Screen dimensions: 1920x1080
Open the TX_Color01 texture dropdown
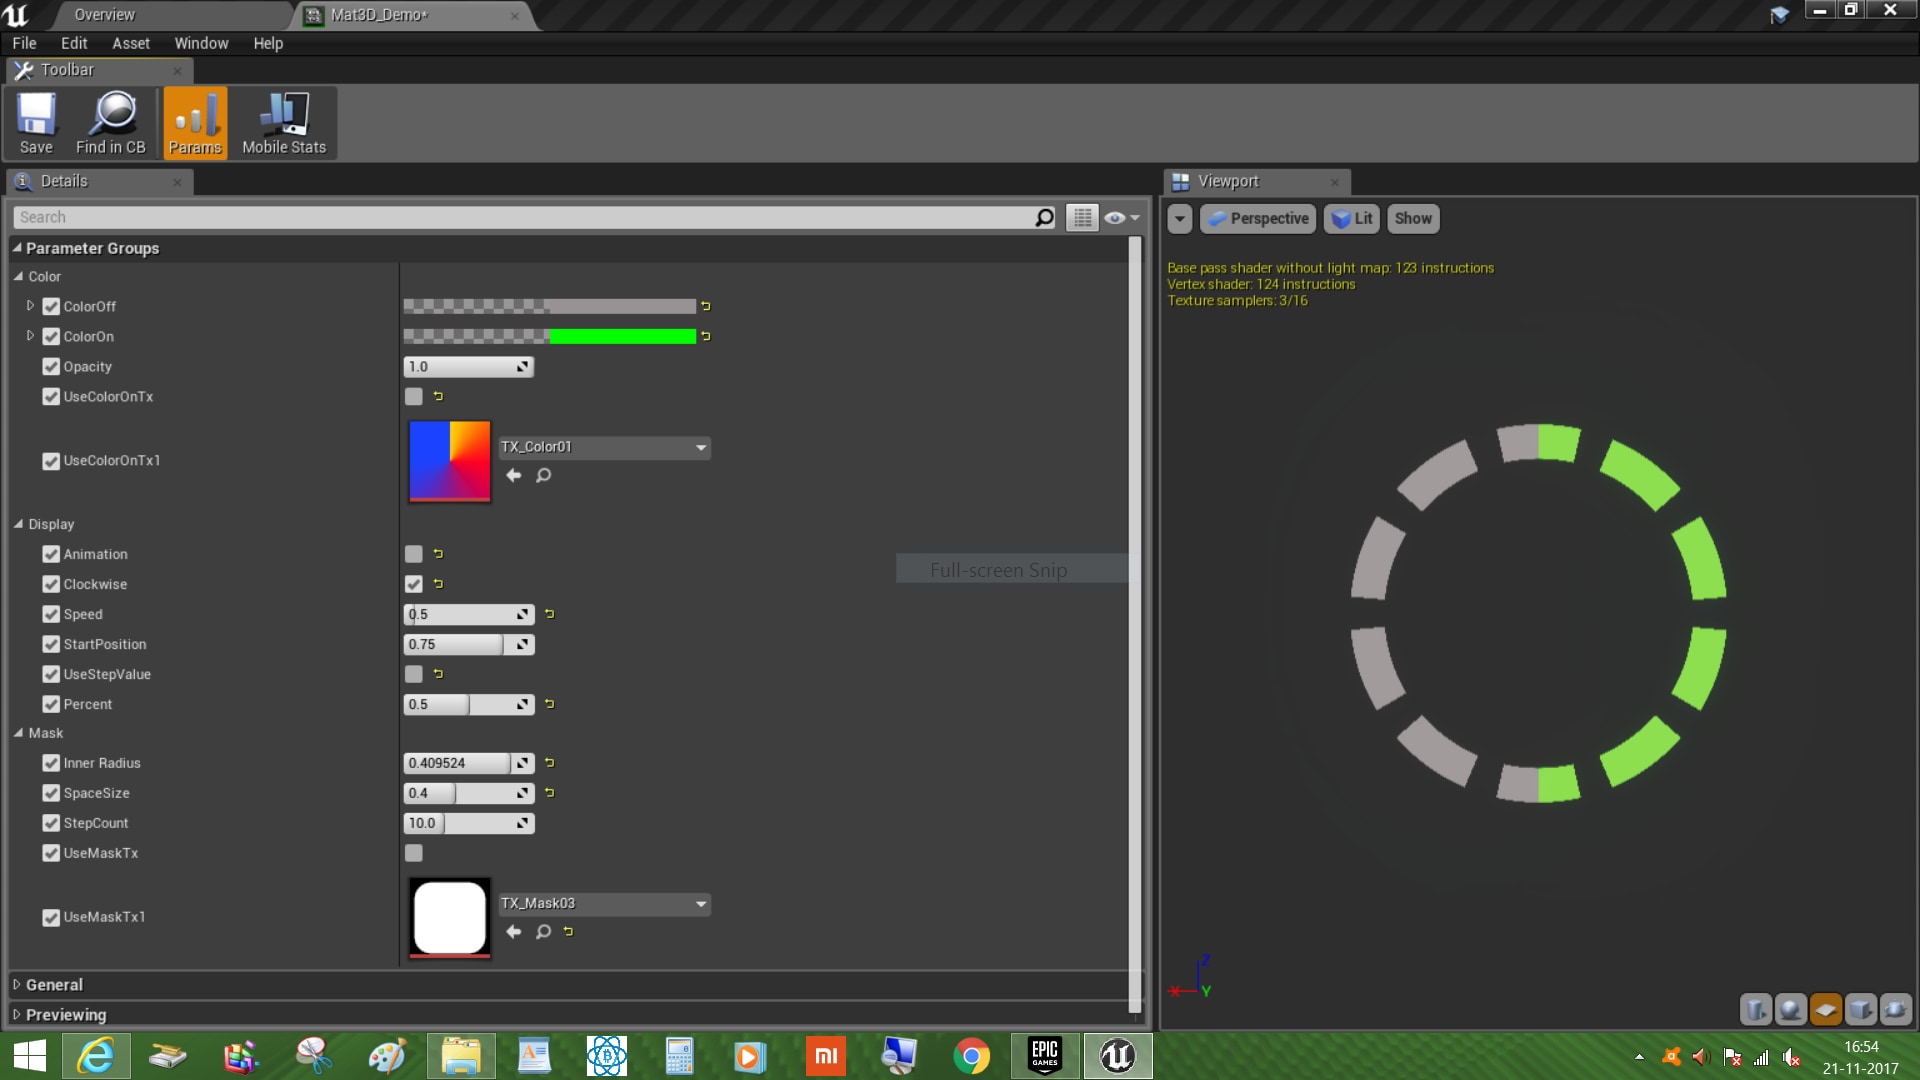tap(604, 447)
